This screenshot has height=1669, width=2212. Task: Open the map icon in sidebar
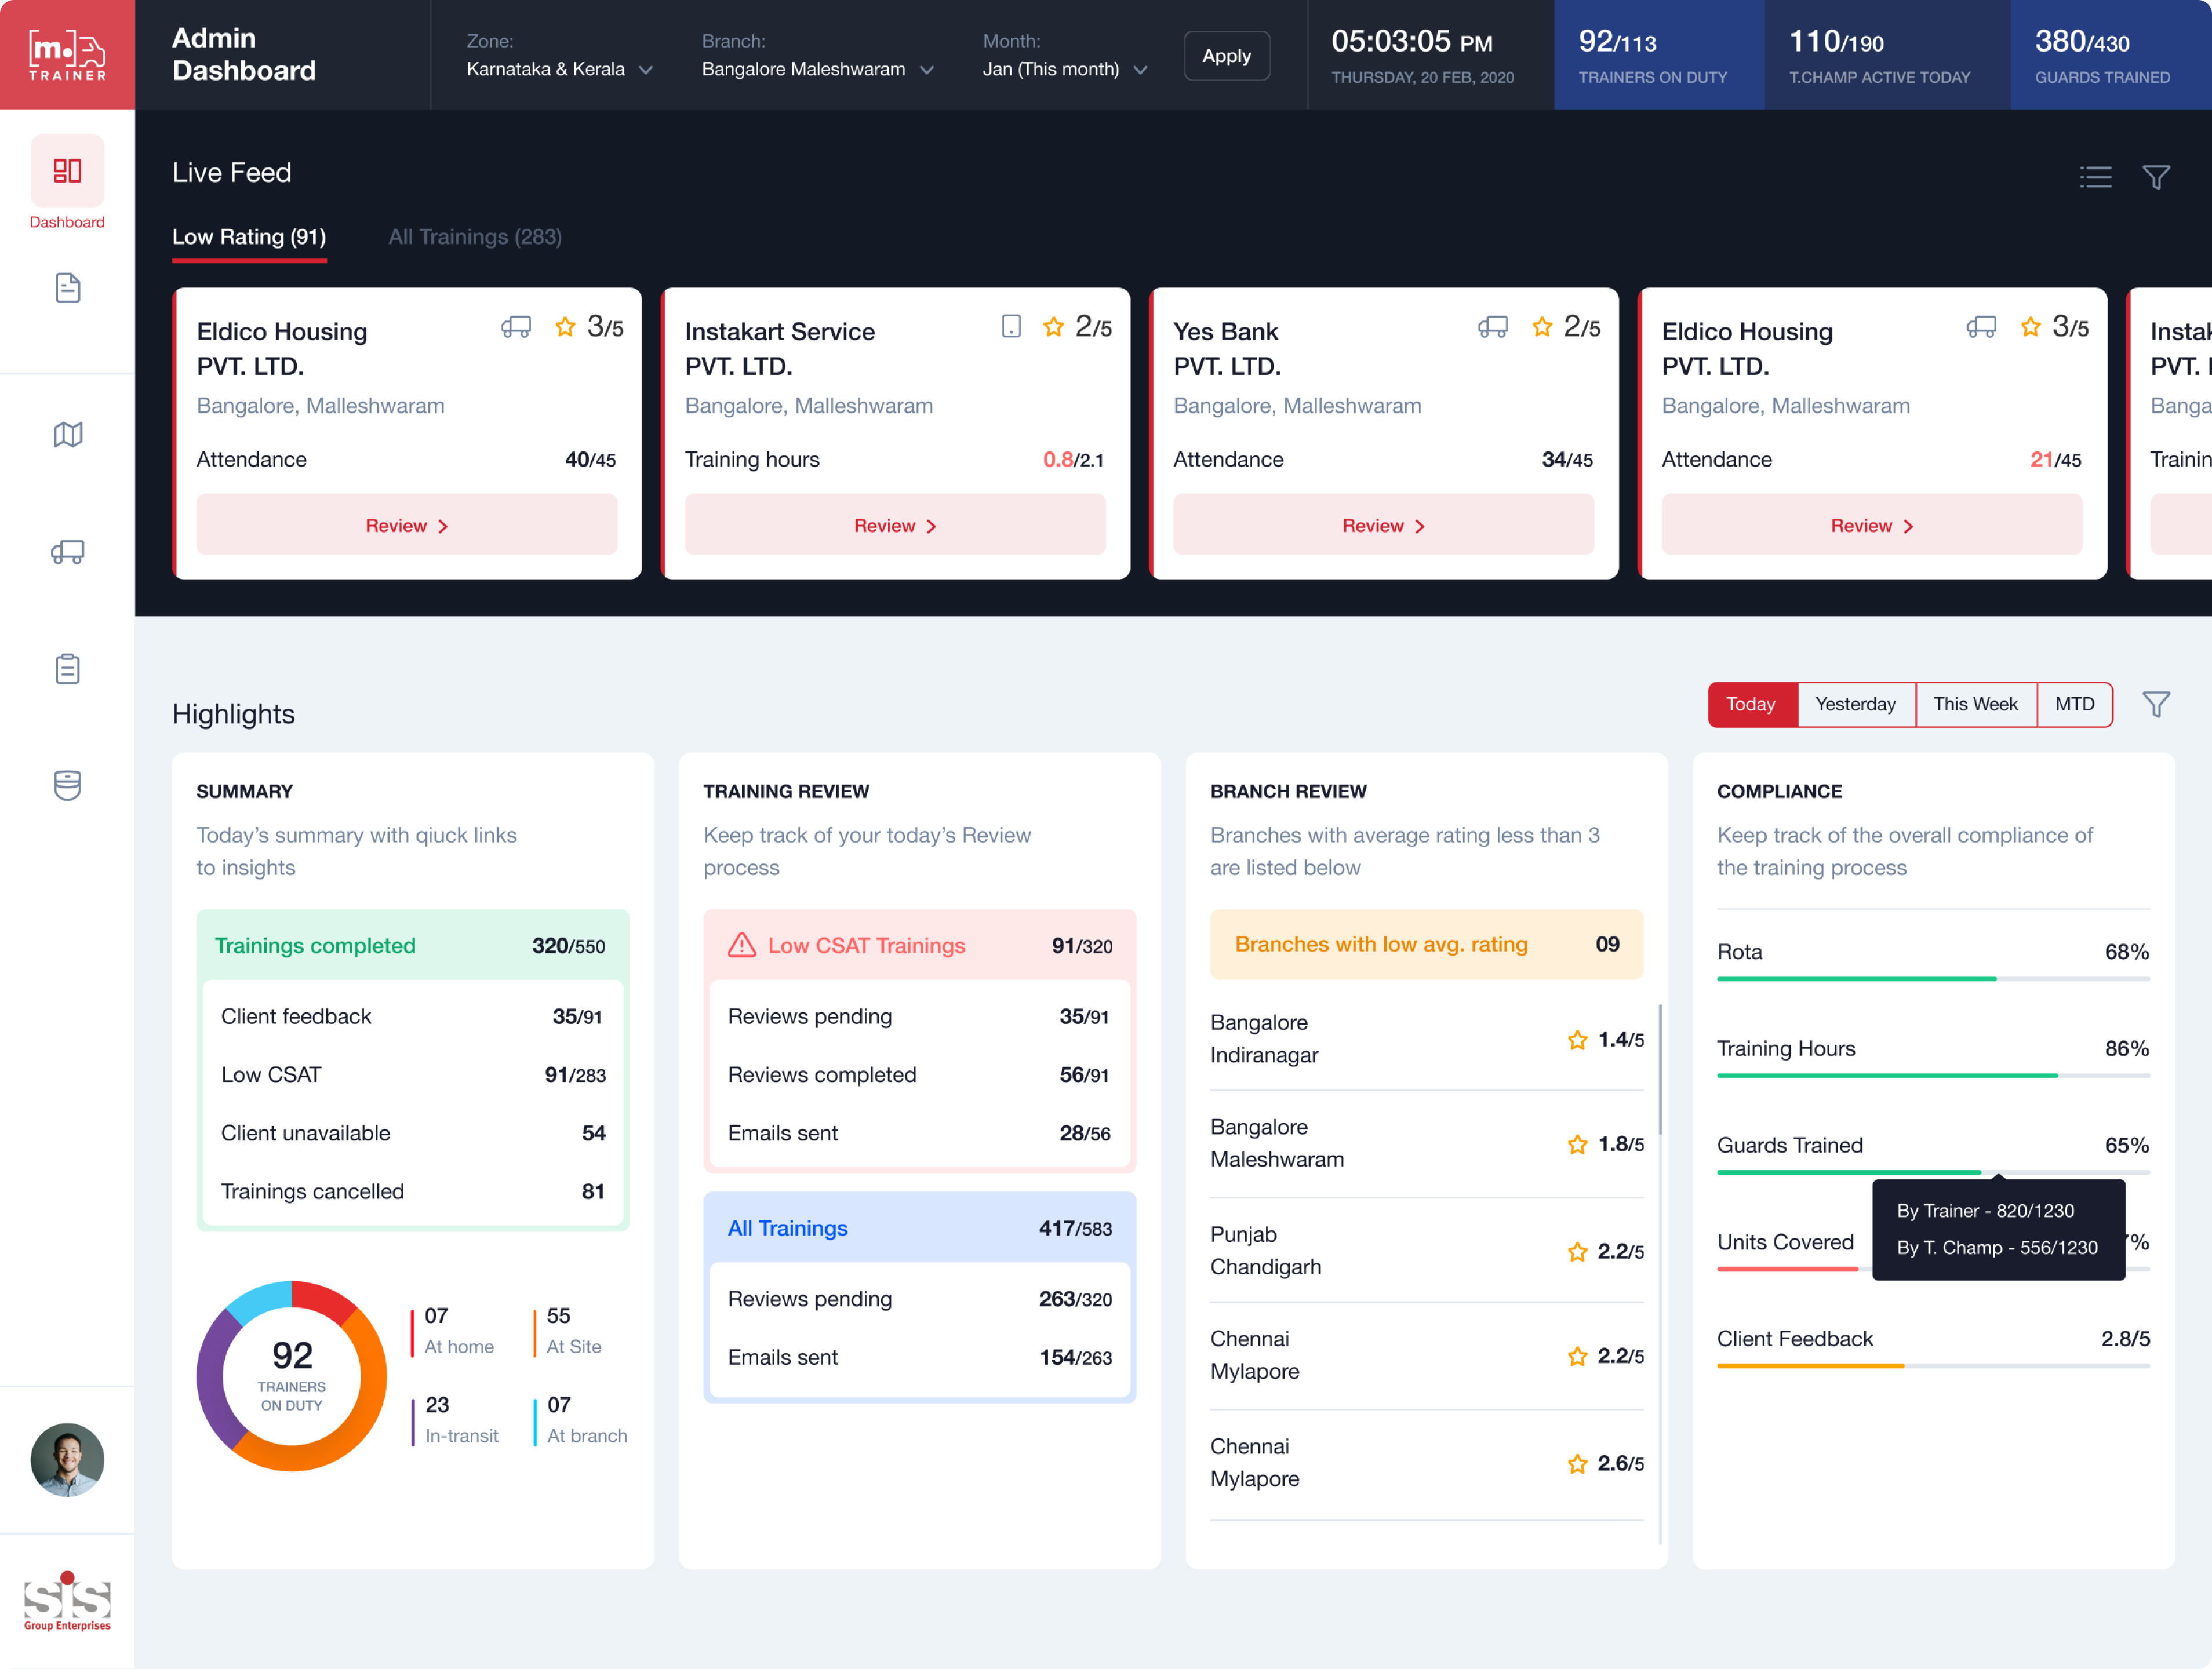(67, 434)
